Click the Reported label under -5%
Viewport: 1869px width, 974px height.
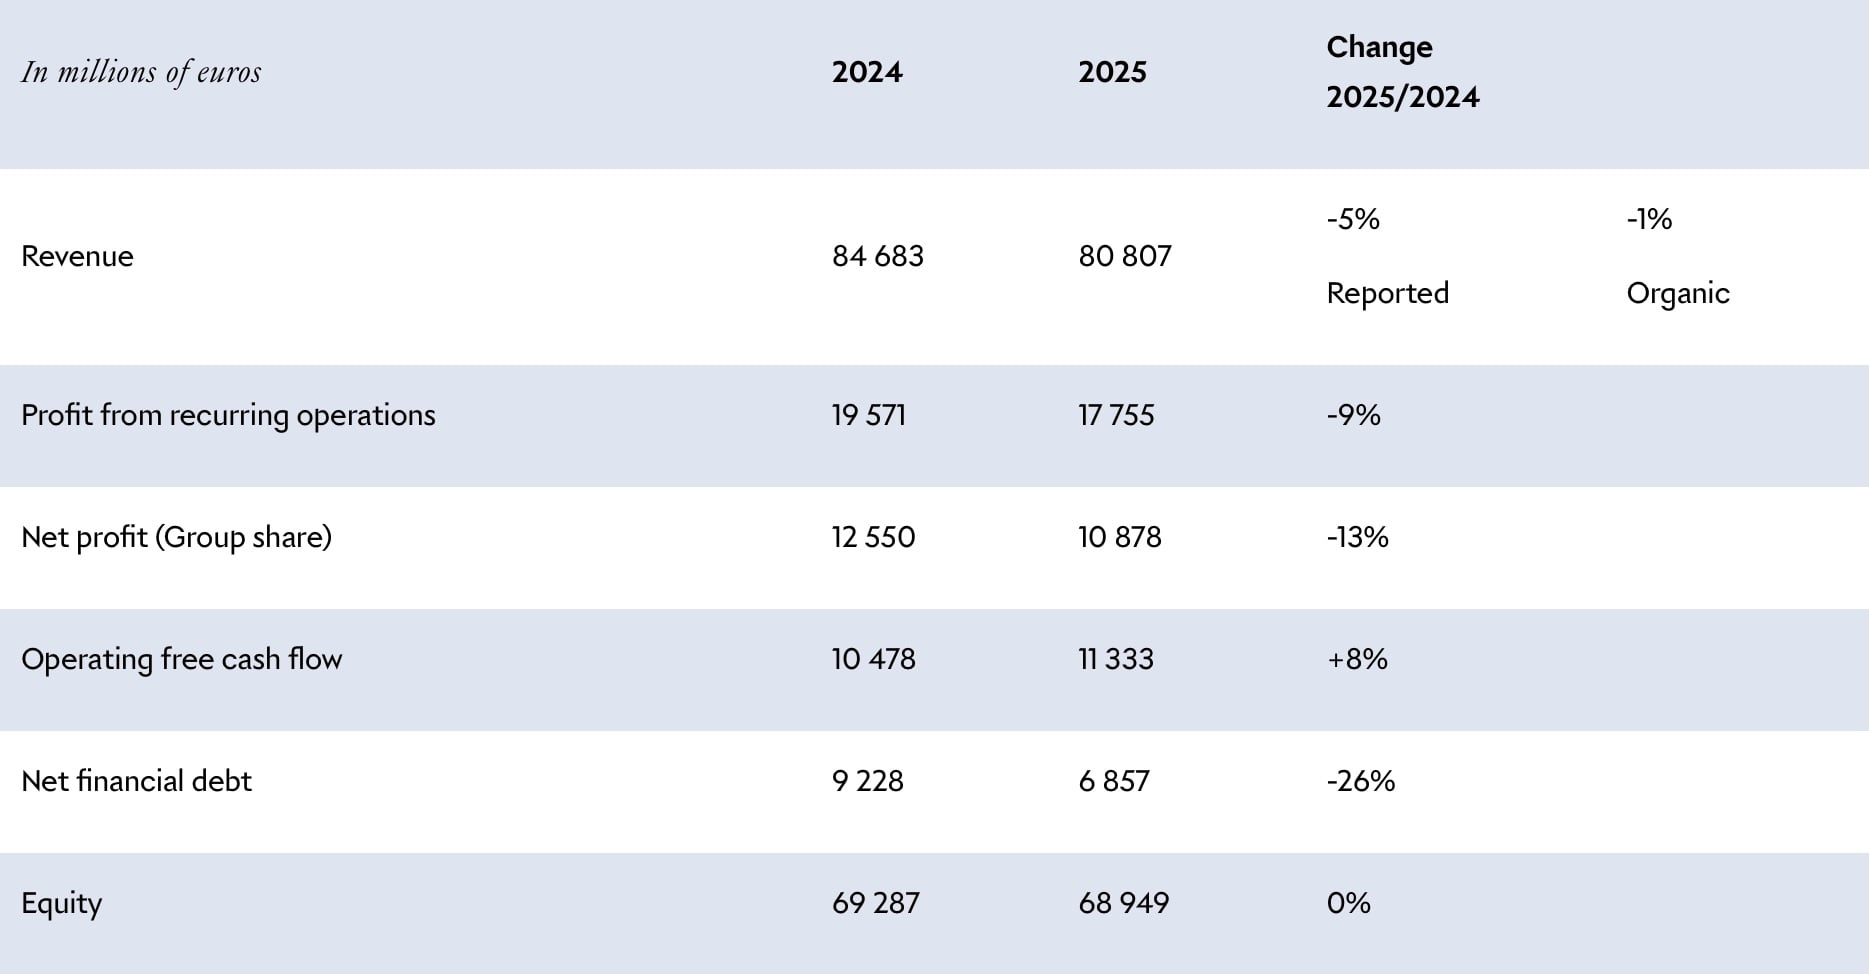coord(1387,293)
